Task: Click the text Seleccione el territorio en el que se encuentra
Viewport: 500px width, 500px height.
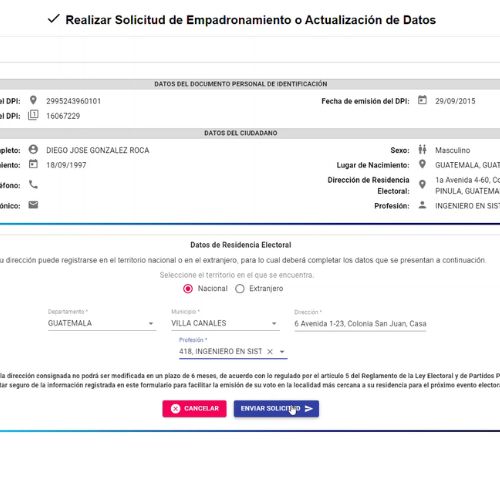Action: click(237, 275)
